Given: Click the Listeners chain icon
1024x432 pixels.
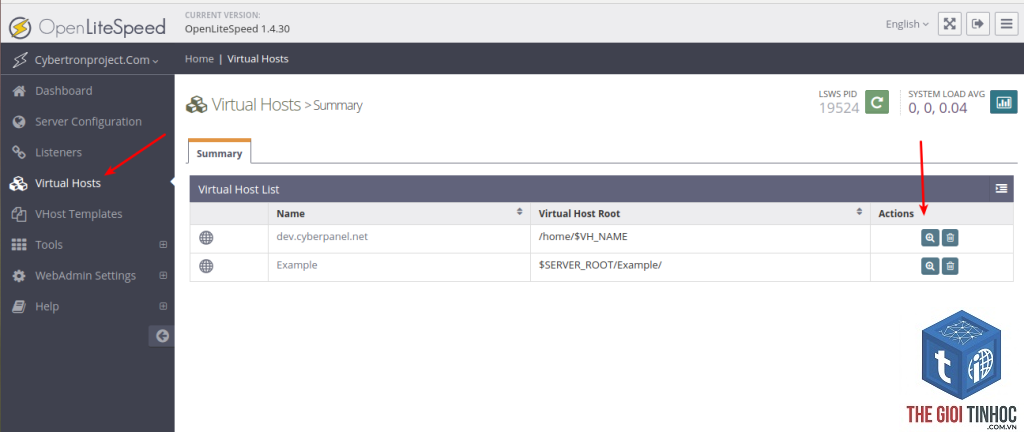Looking at the screenshot, I should pyautogui.click(x=19, y=152).
